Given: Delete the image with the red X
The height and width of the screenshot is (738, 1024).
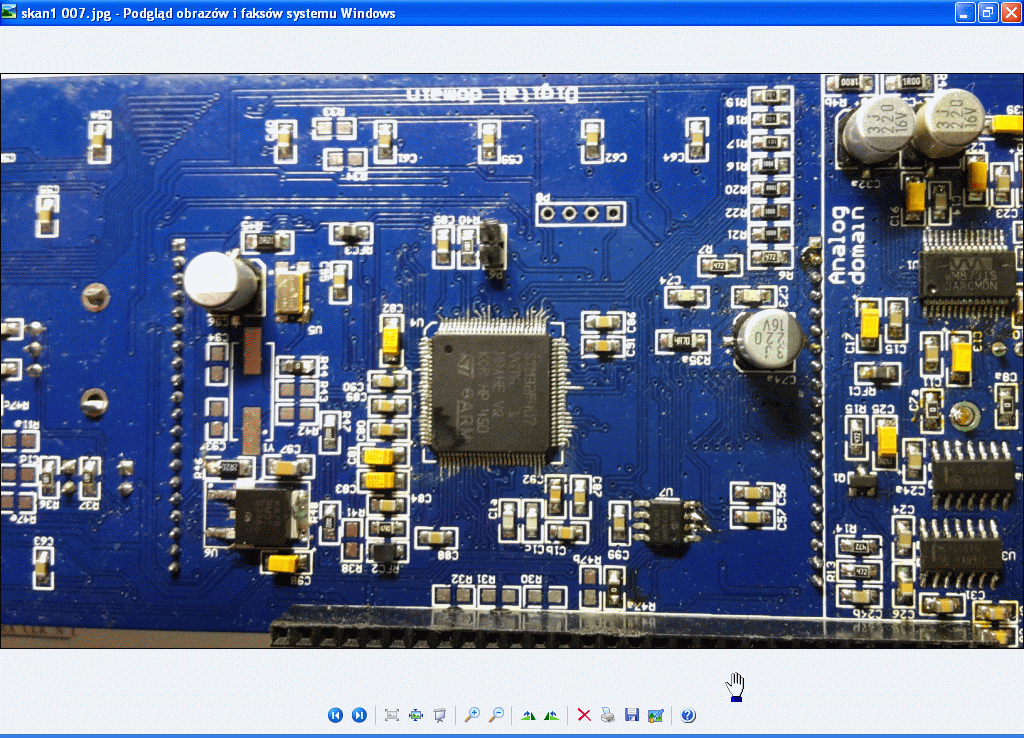Looking at the screenshot, I should click(x=584, y=715).
